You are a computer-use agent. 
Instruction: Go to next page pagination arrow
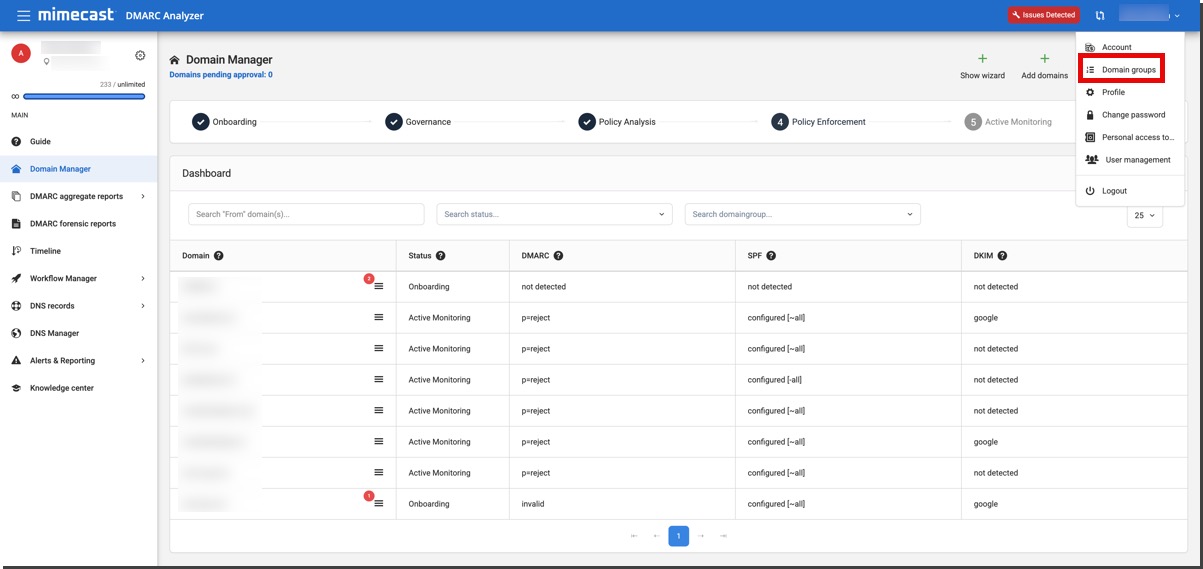701,536
